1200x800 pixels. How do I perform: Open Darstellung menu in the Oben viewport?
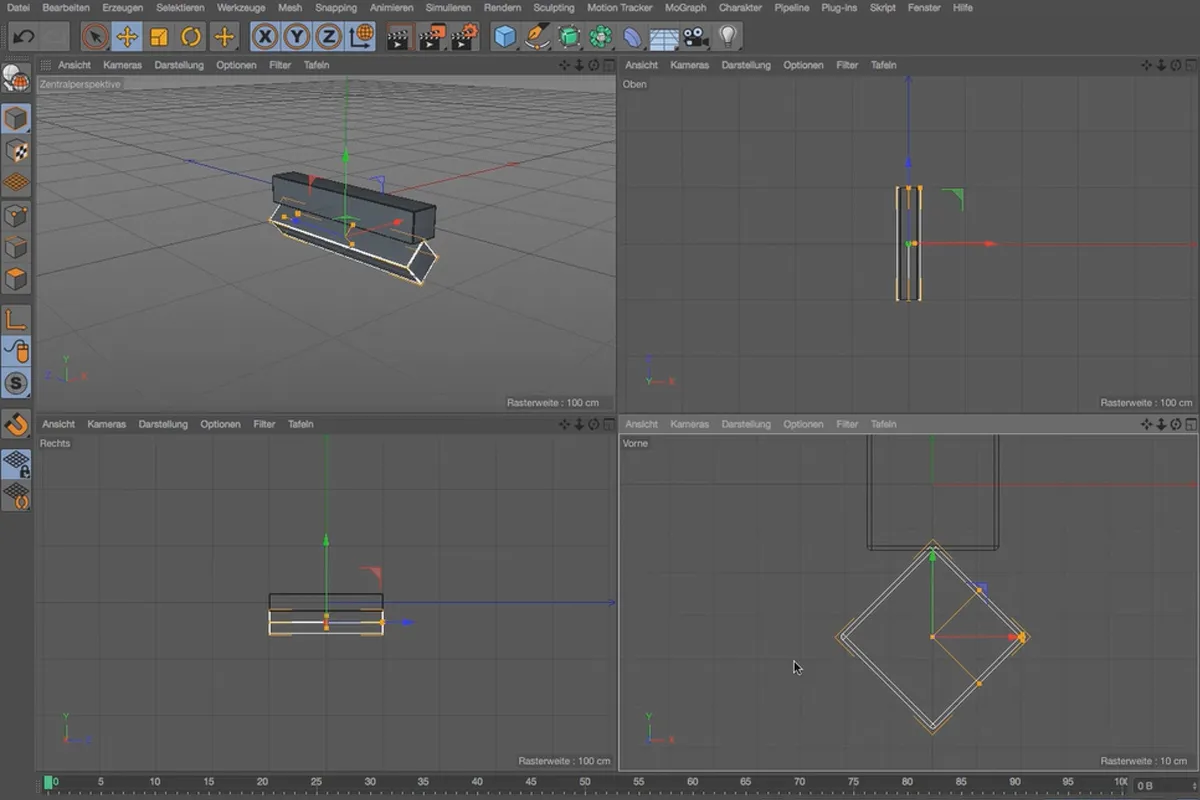click(746, 65)
